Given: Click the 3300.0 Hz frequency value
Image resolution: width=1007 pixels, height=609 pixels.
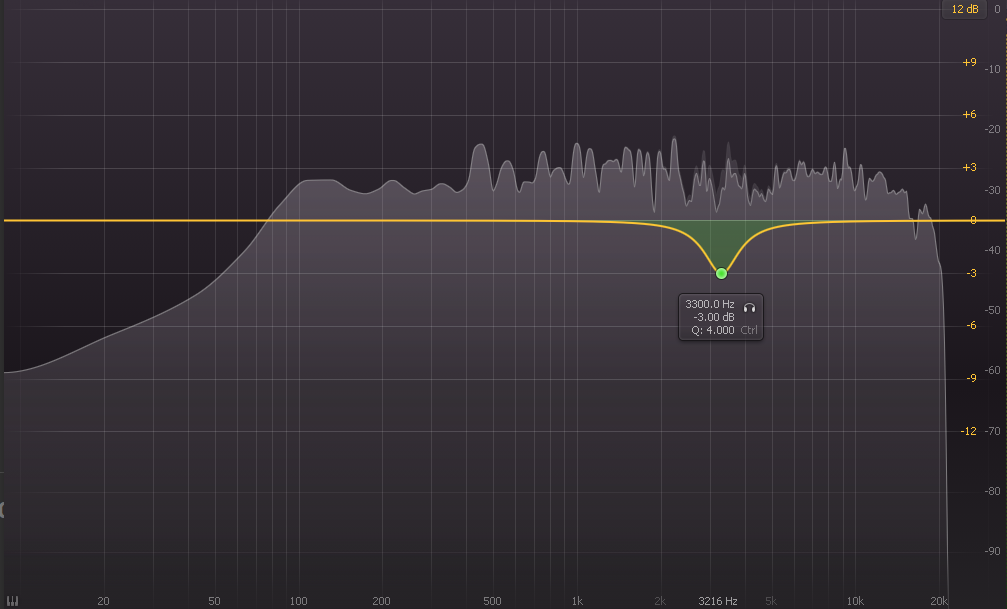Looking at the screenshot, I should click(709, 304).
